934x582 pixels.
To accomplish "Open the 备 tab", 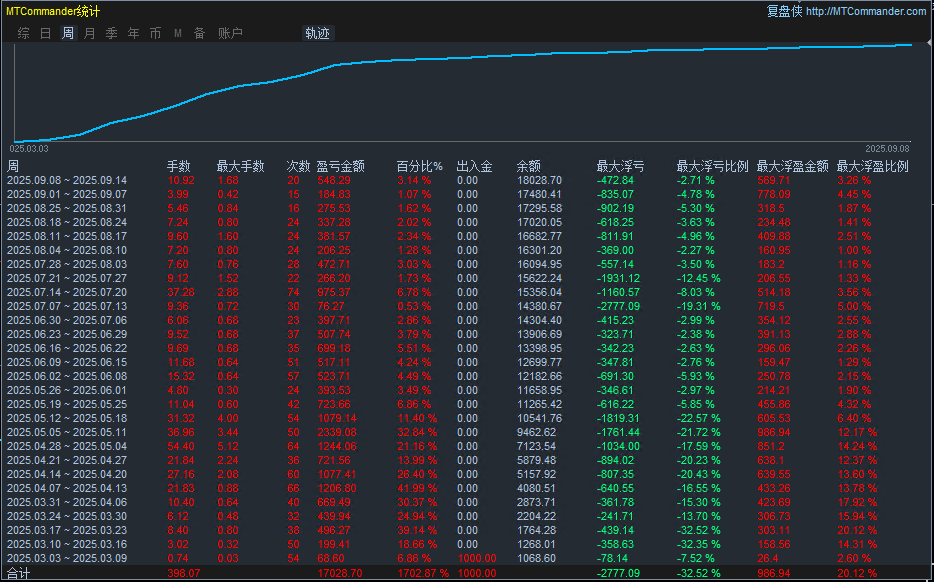I will 199,33.
